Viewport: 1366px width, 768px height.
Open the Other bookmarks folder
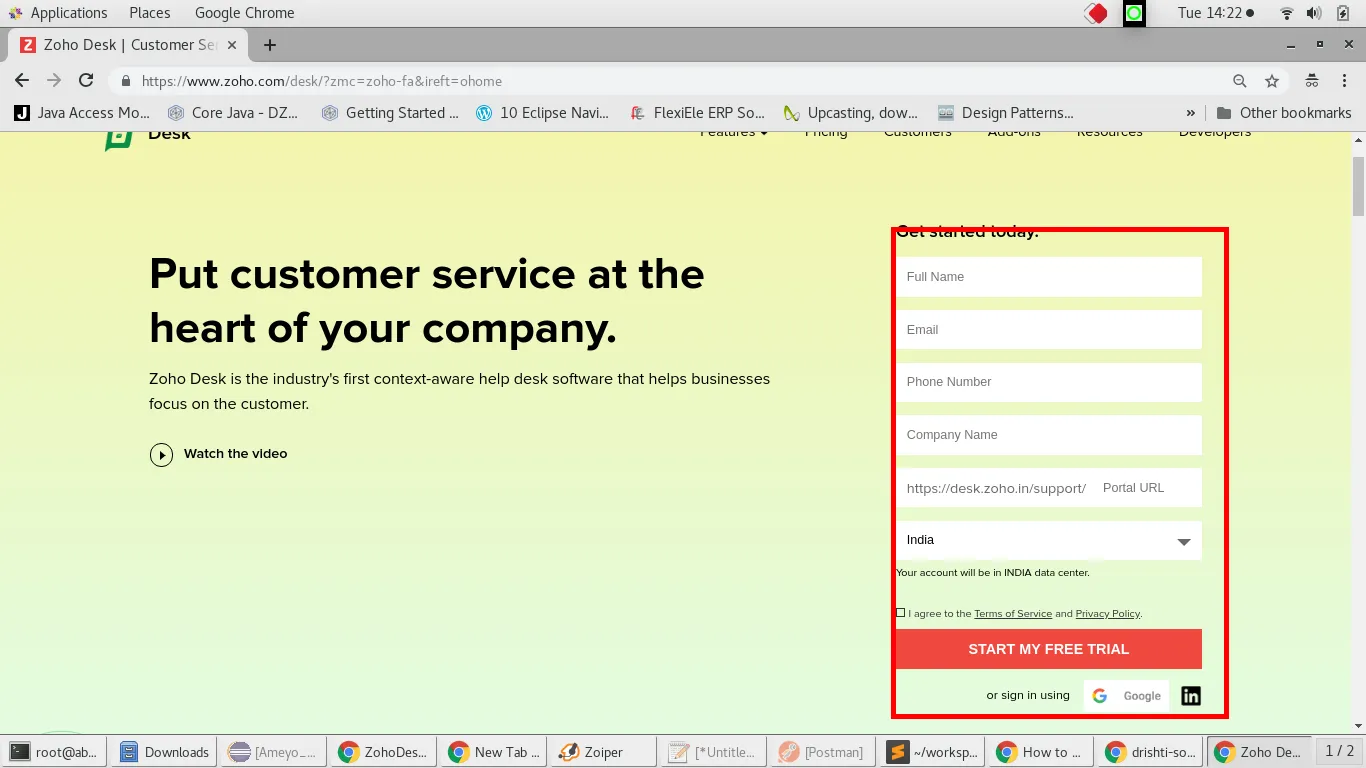click(1284, 113)
